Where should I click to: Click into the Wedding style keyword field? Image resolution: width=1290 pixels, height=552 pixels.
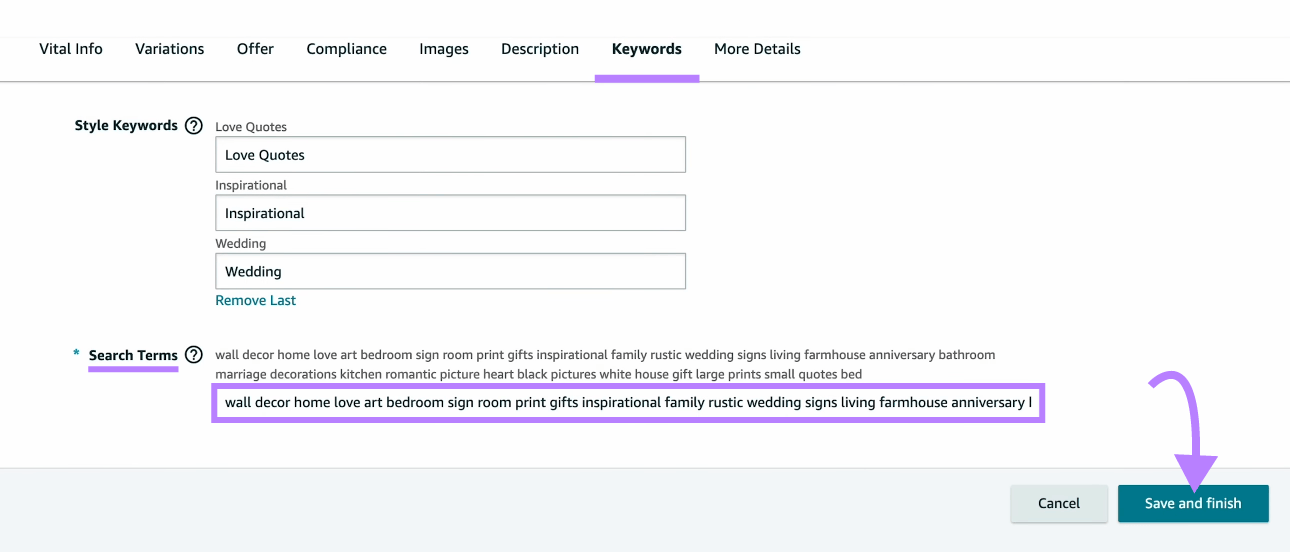click(x=450, y=271)
